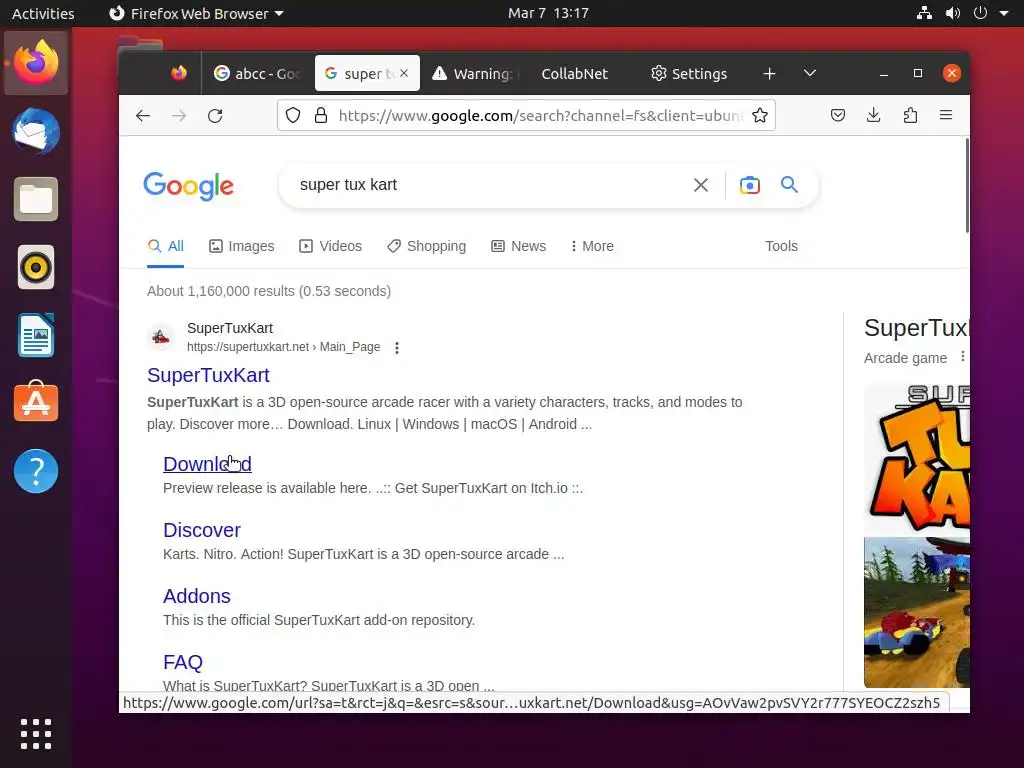Open LibreOffice Writer in dock
Image resolution: width=1024 pixels, height=768 pixels.
(x=36, y=335)
